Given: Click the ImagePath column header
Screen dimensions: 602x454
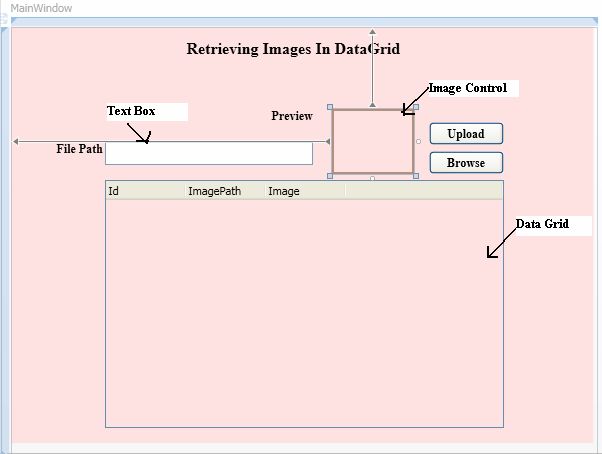Looking at the screenshot, I should (225, 191).
